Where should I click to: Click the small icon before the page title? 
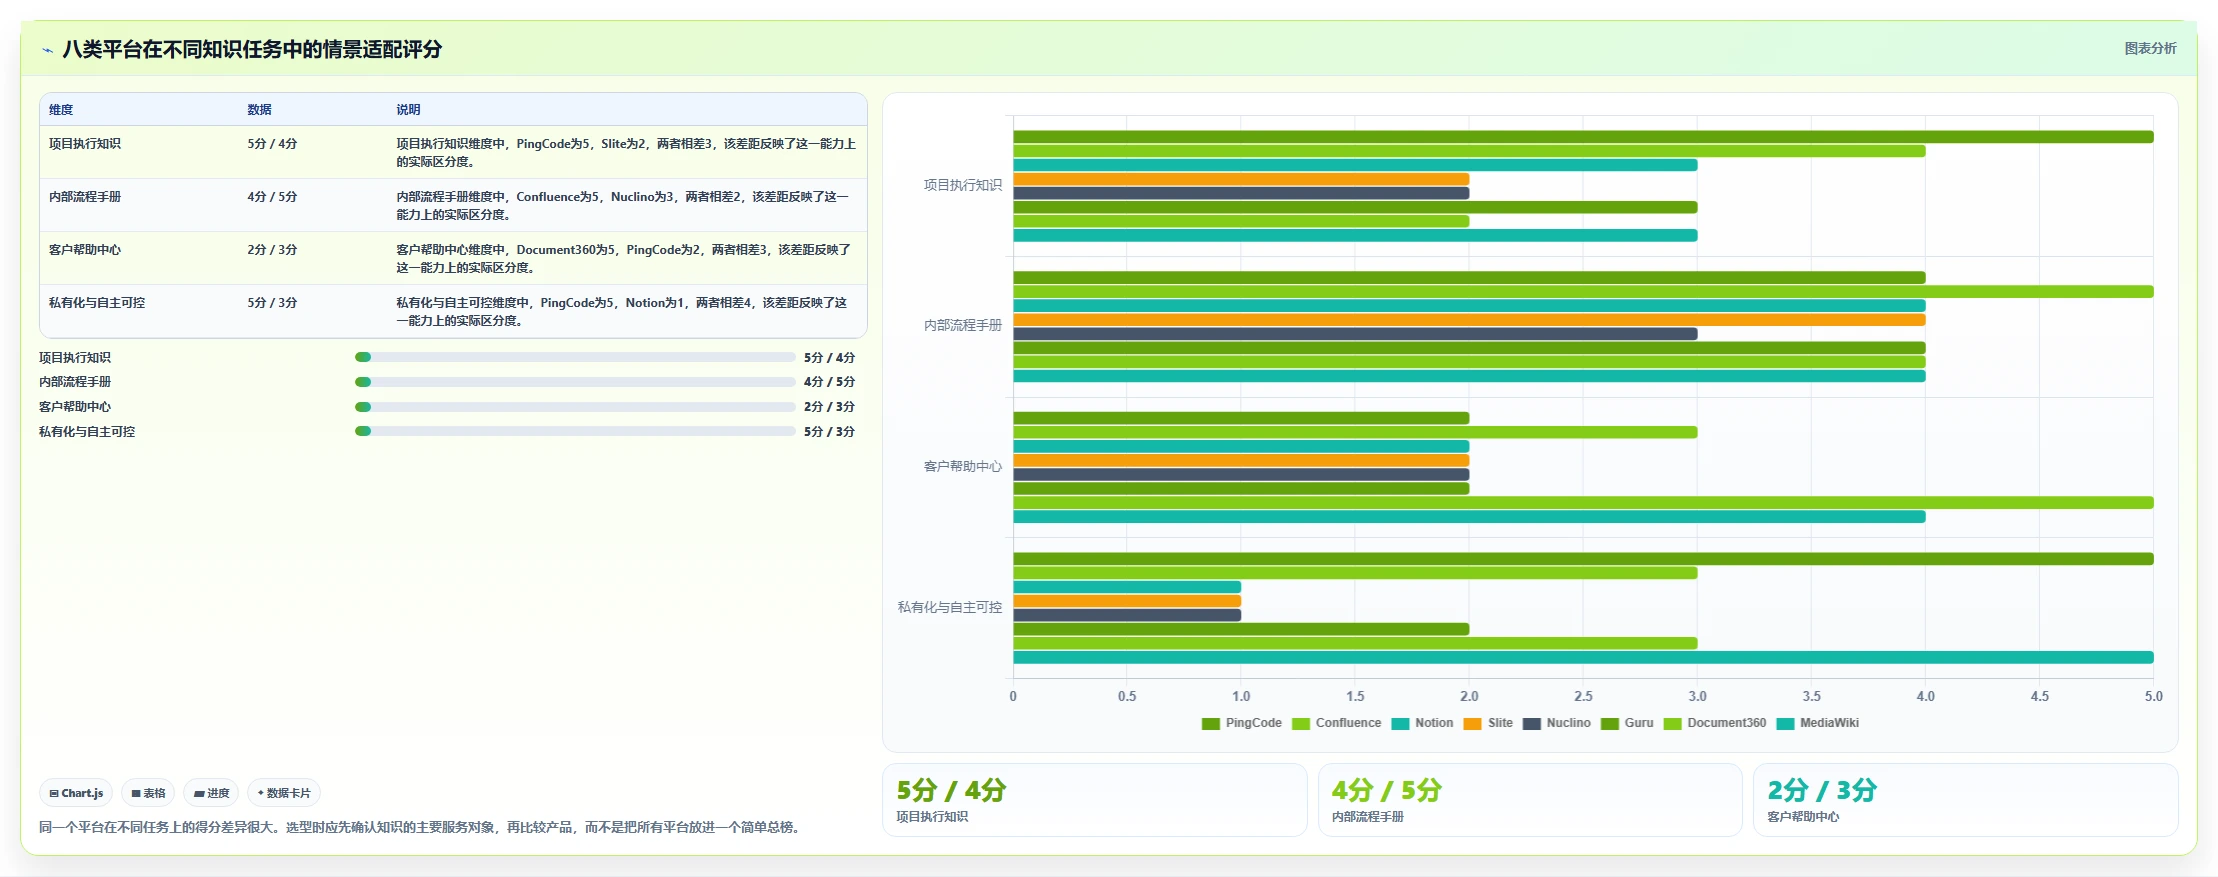[x=47, y=50]
